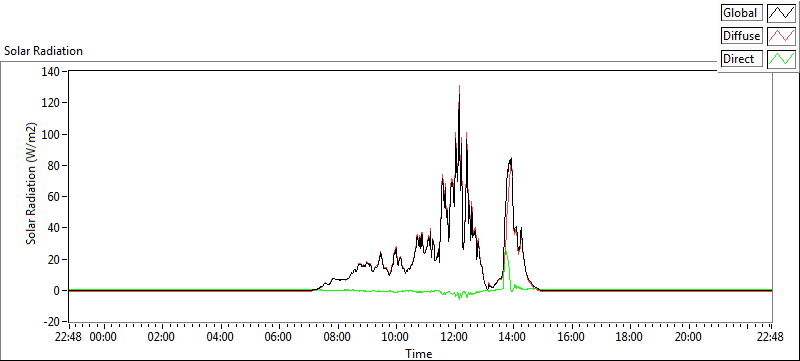Select the 120 y-axis value

[x=51, y=103]
